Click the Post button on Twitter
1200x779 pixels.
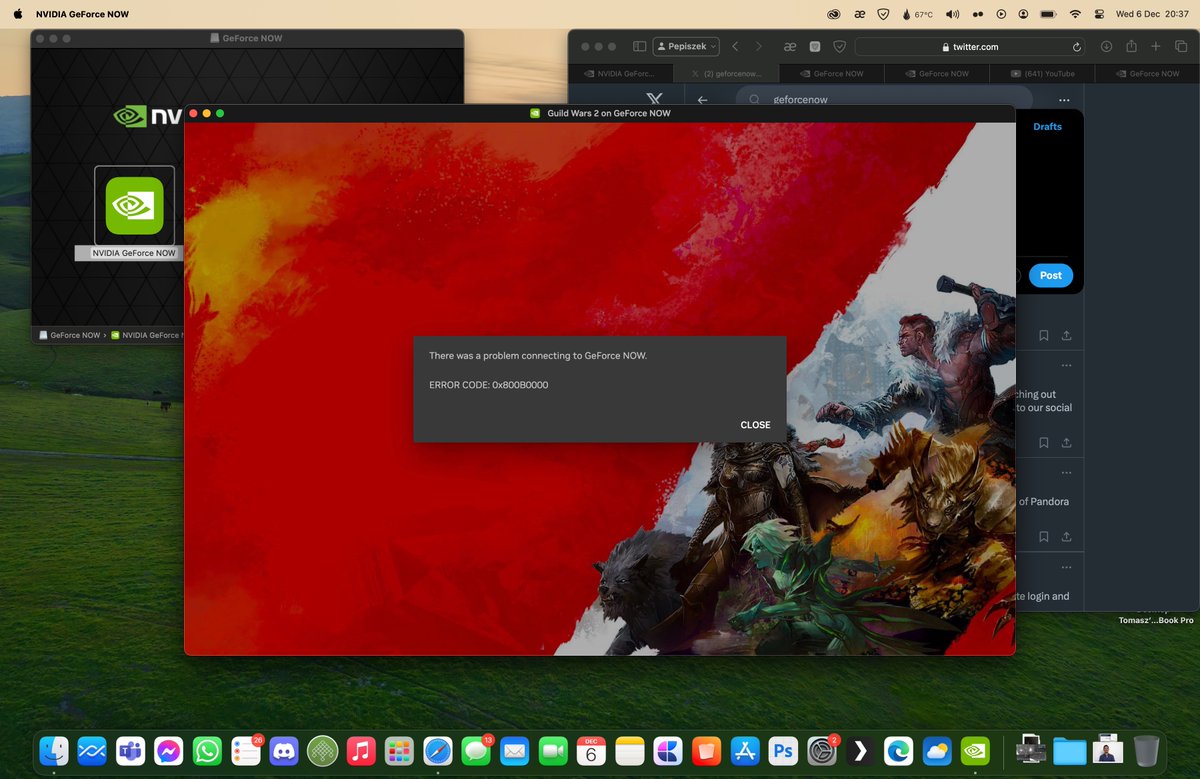pos(1050,276)
